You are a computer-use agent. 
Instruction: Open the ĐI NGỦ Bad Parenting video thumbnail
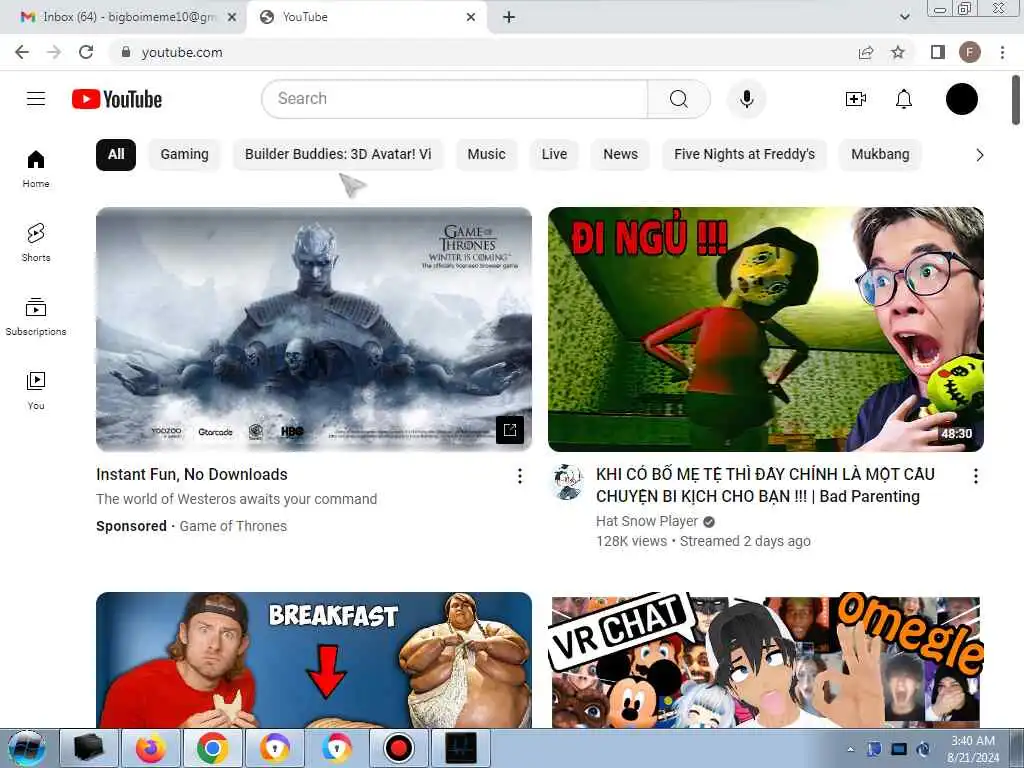765,329
